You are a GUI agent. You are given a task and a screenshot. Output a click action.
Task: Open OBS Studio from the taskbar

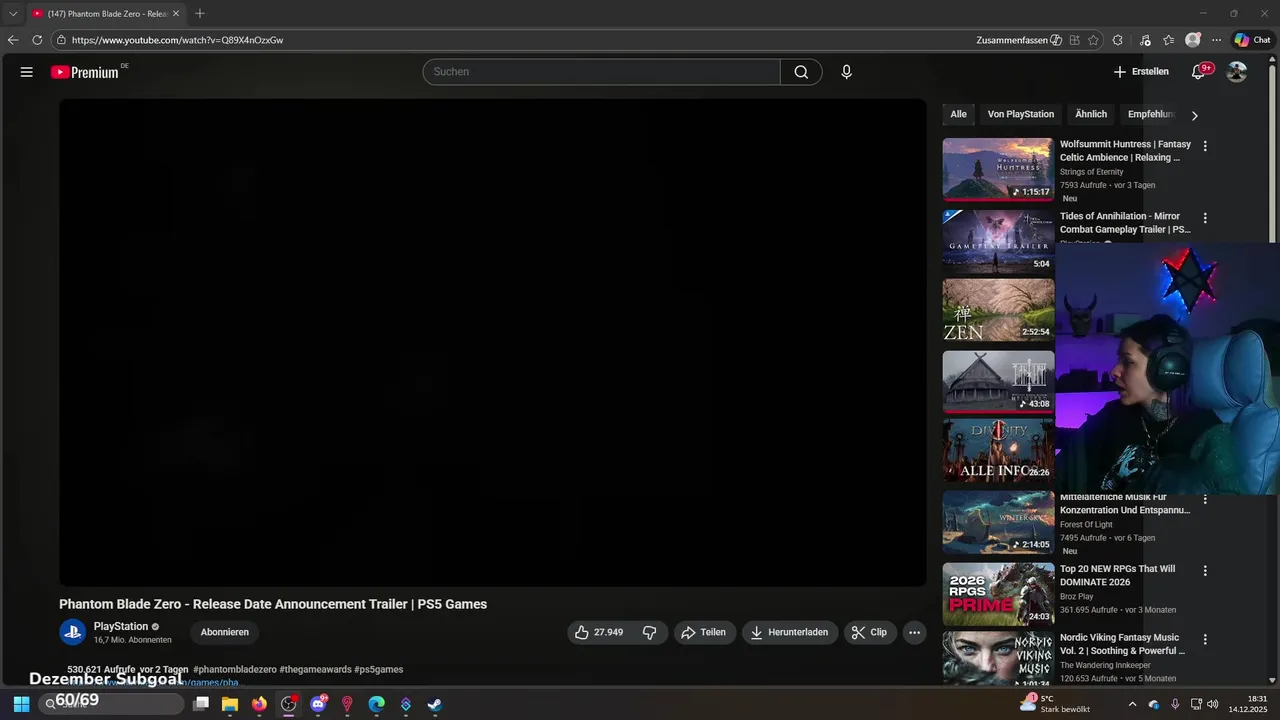click(x=289, y=704)
